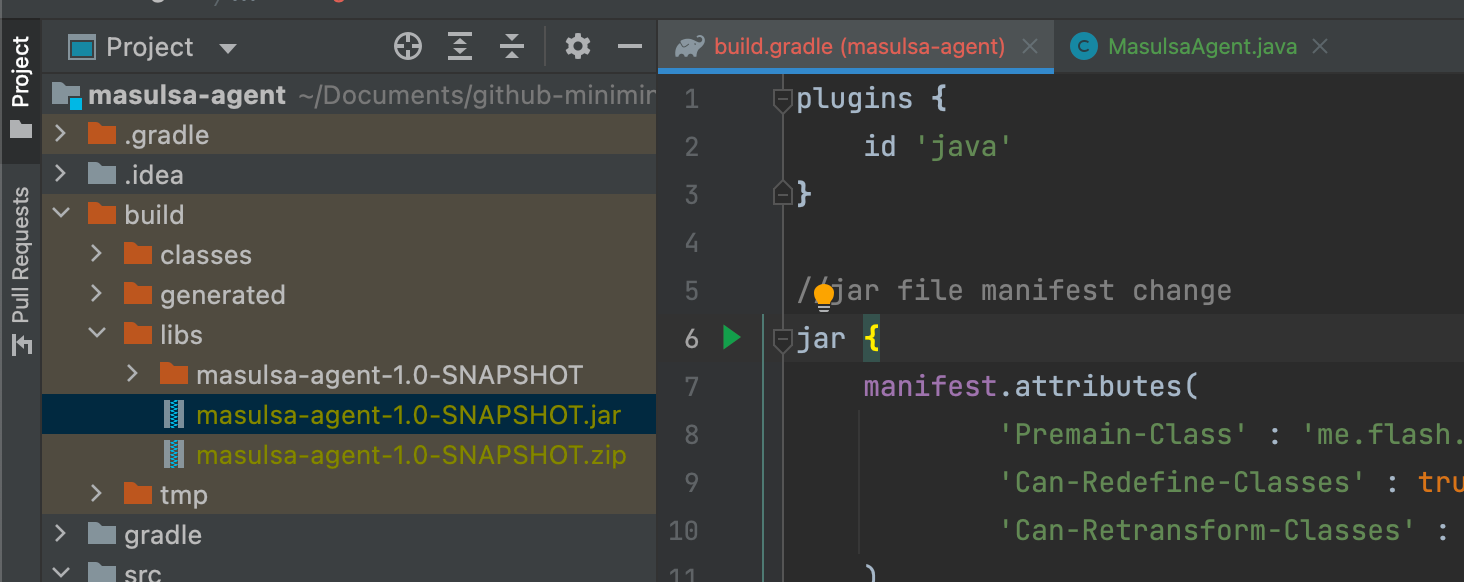Click the 'Can-Redefine-Classes' string in code
The image size is (1464, 582).
1182,482
